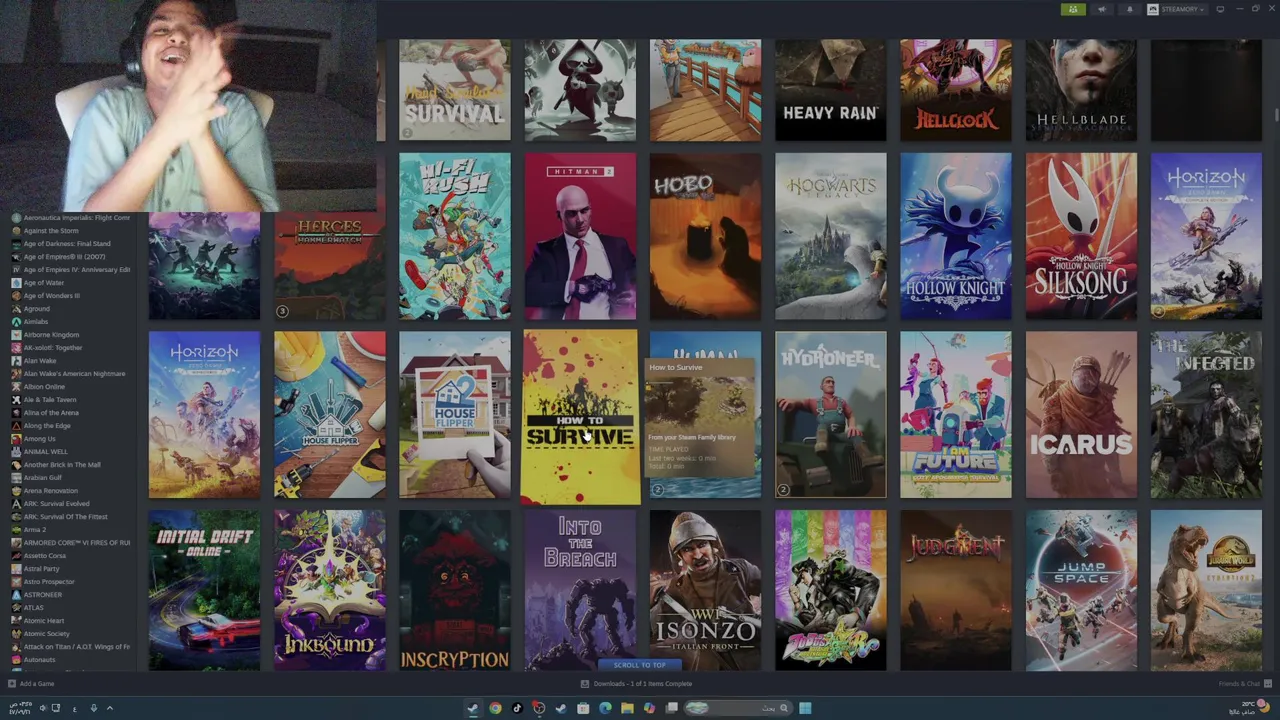Screen dimensions: 1280x720
Task: Select the Into the Breach cover
Action: [x=580, y=590]
